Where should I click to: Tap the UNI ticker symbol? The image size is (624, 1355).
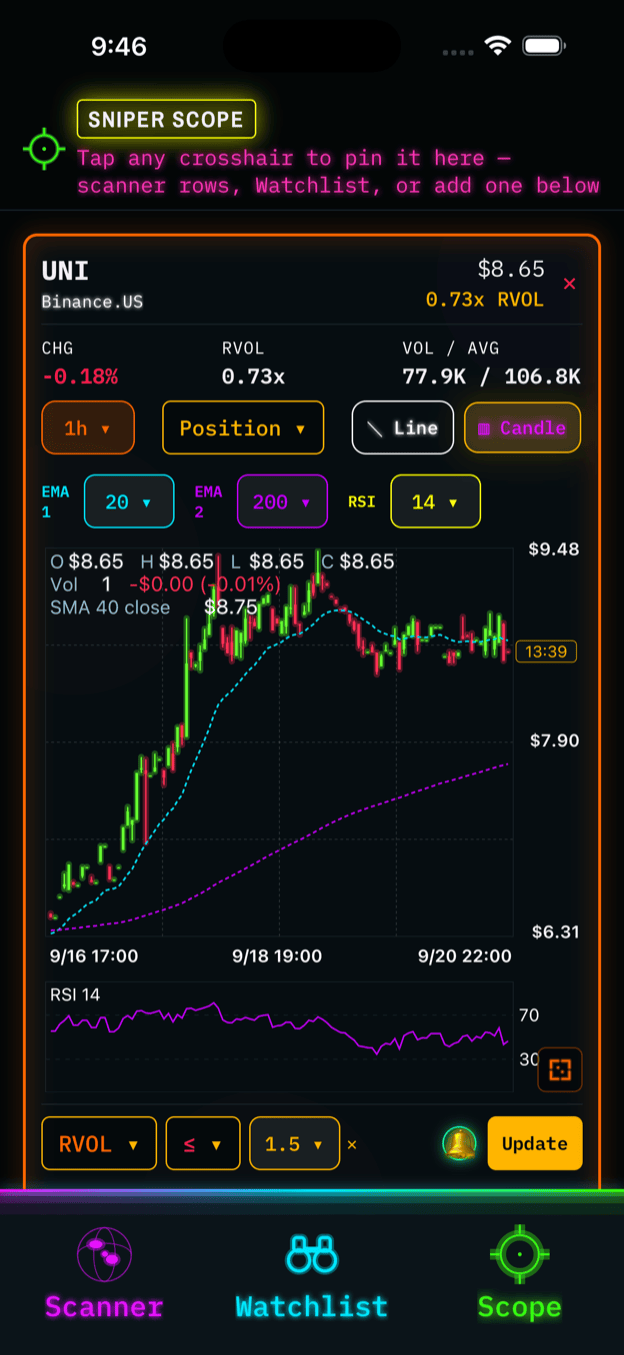[65, 271]
